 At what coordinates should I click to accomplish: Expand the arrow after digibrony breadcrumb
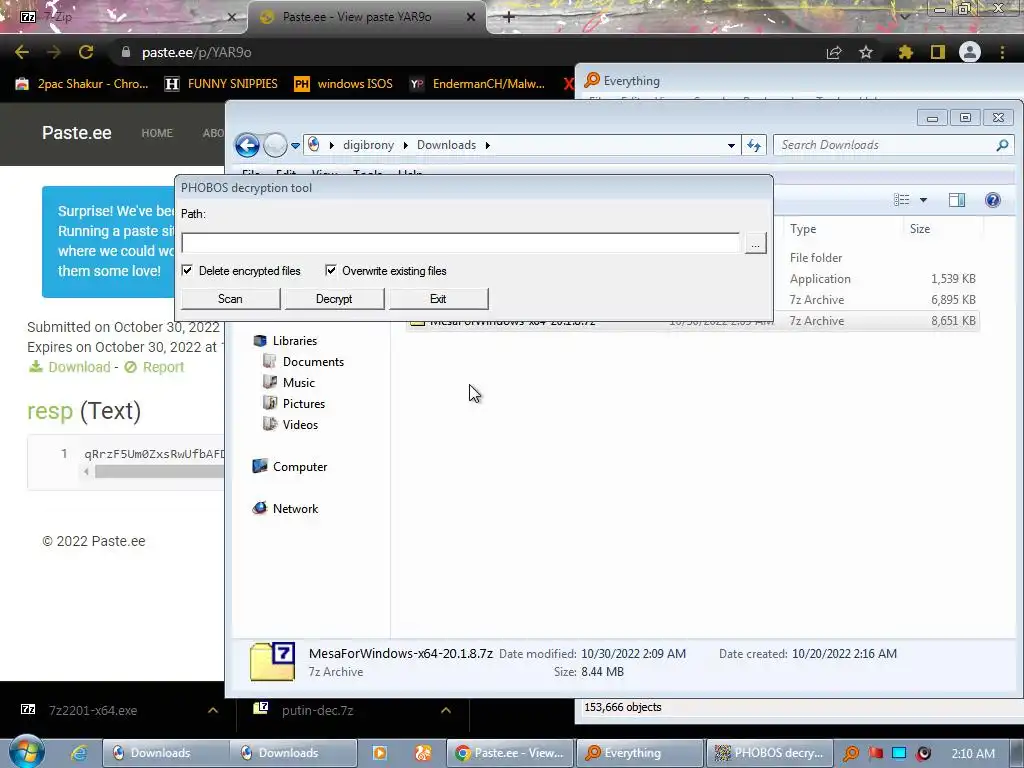click(405, 145)
